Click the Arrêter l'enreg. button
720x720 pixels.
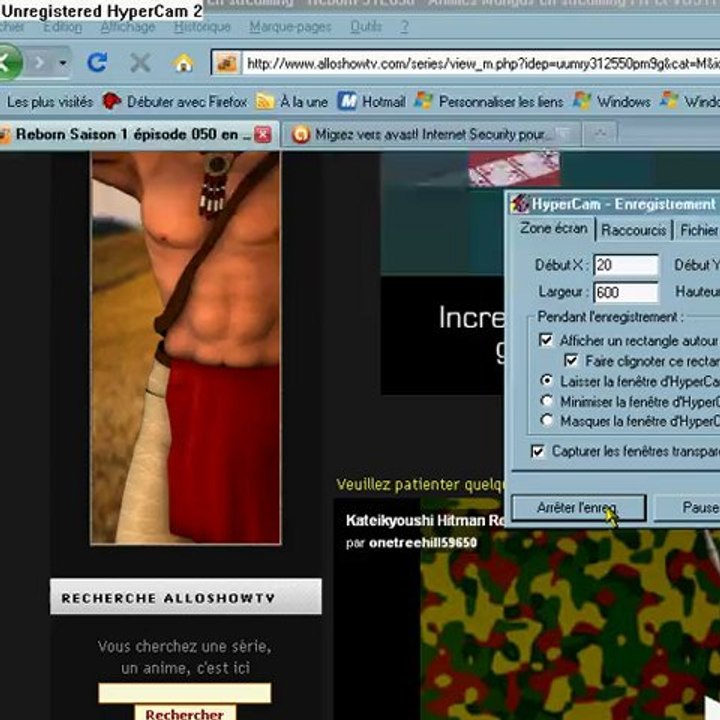coord(579,507)
